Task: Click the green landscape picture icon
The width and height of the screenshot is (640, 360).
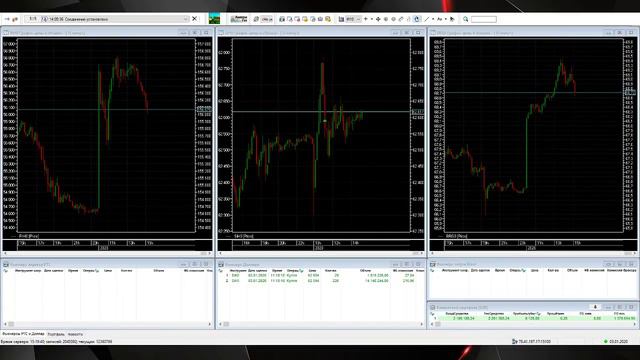Action: click(214, 18)
